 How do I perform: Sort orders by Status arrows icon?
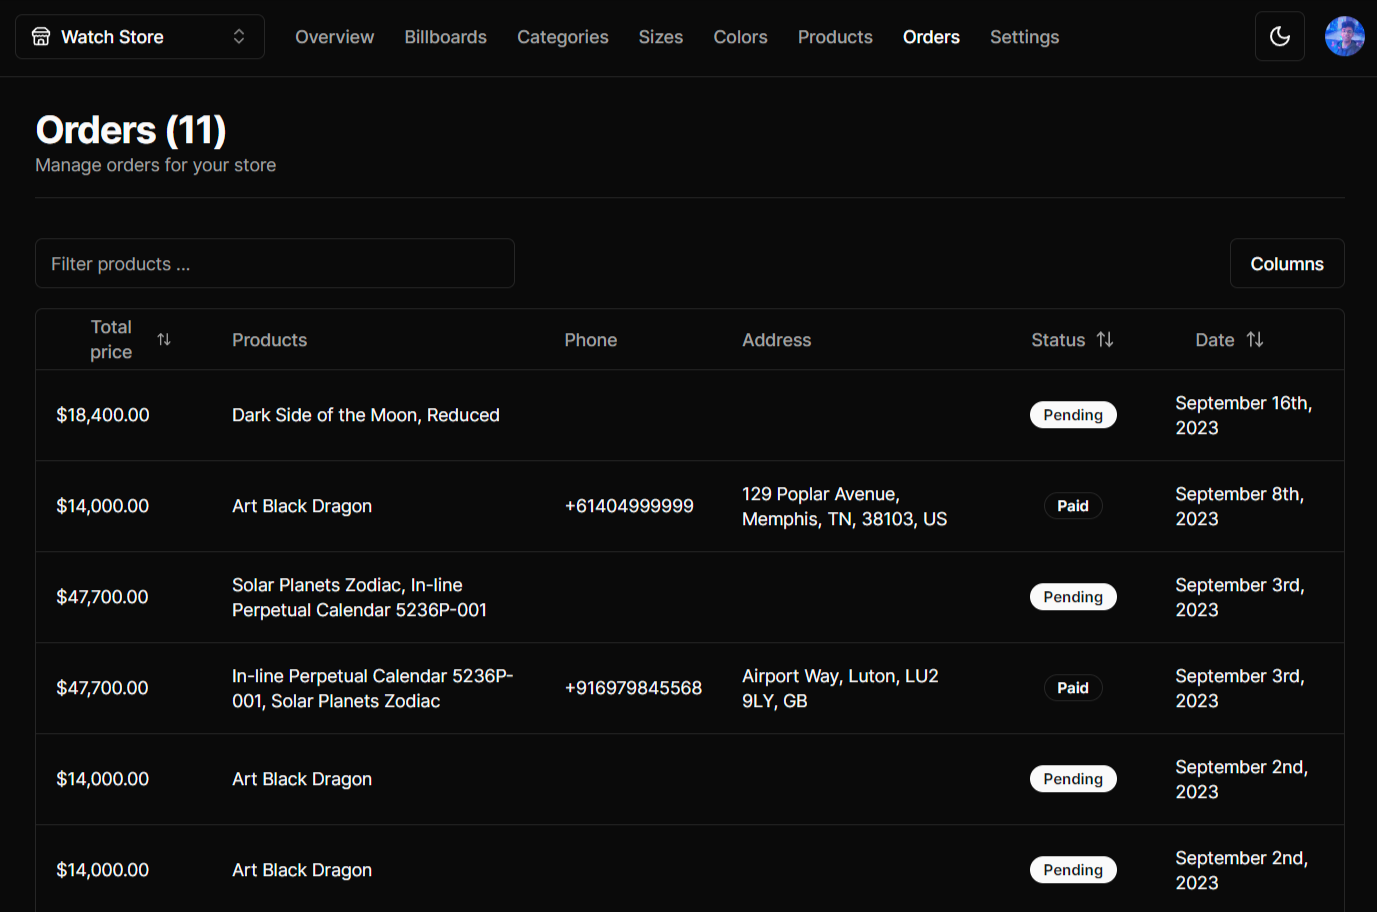(1105, 340)
